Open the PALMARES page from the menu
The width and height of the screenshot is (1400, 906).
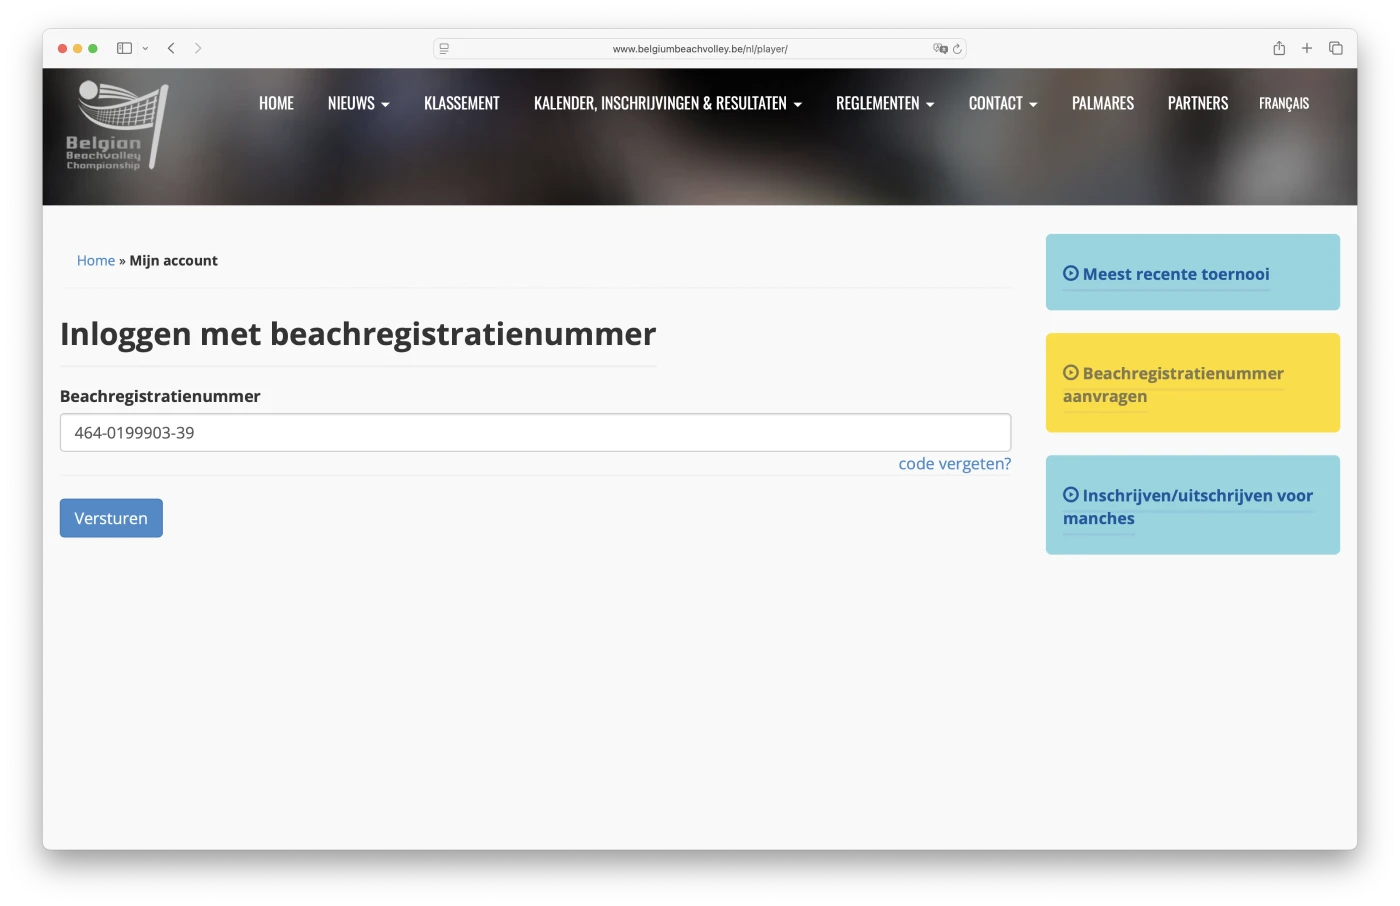[1102, 103]
